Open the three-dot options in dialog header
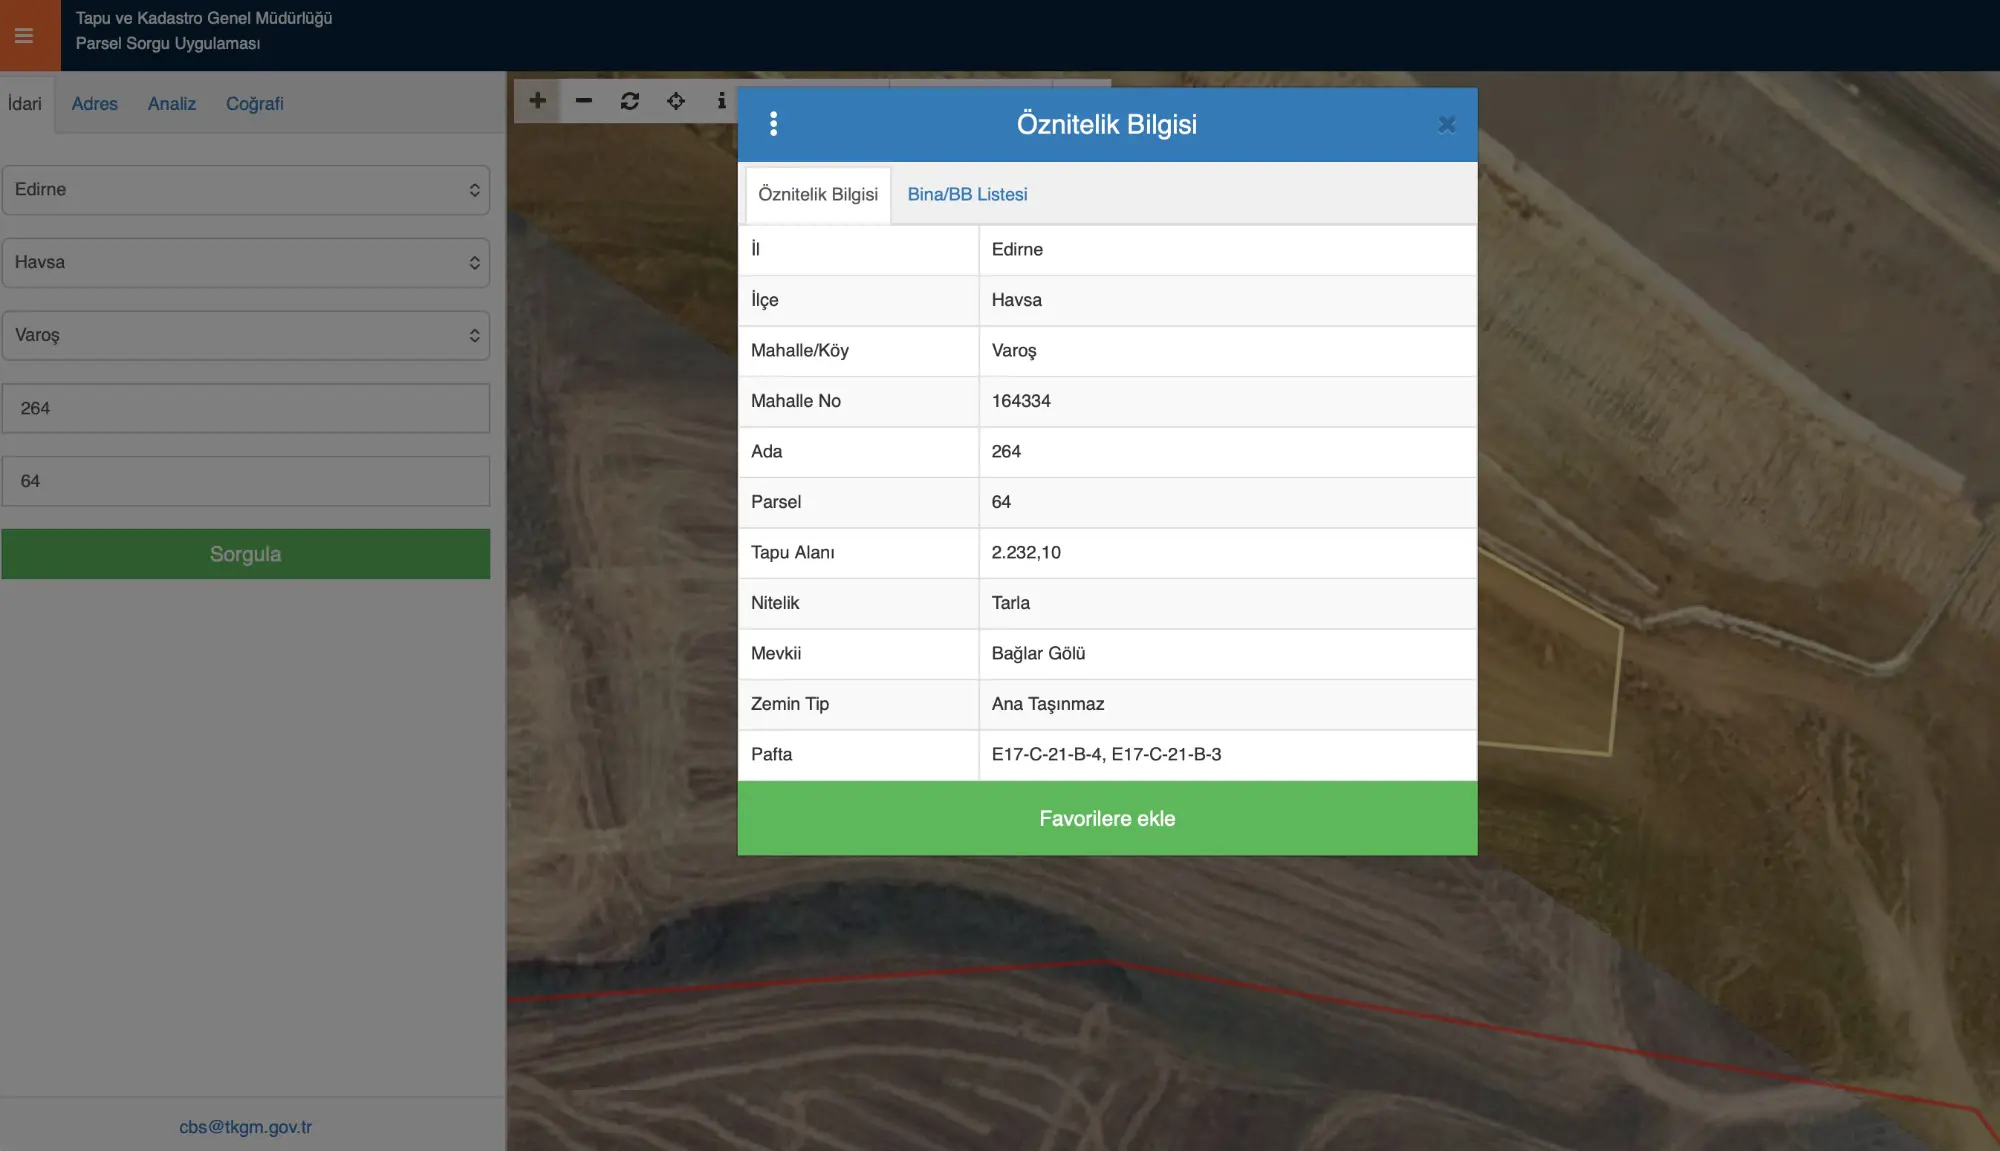 tap(773, 124)
